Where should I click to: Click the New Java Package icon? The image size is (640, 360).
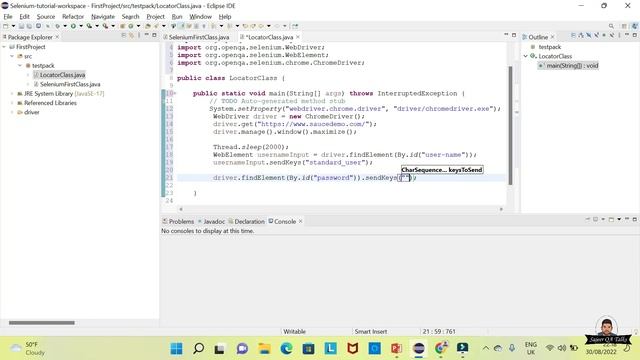[x=122, y=26]
